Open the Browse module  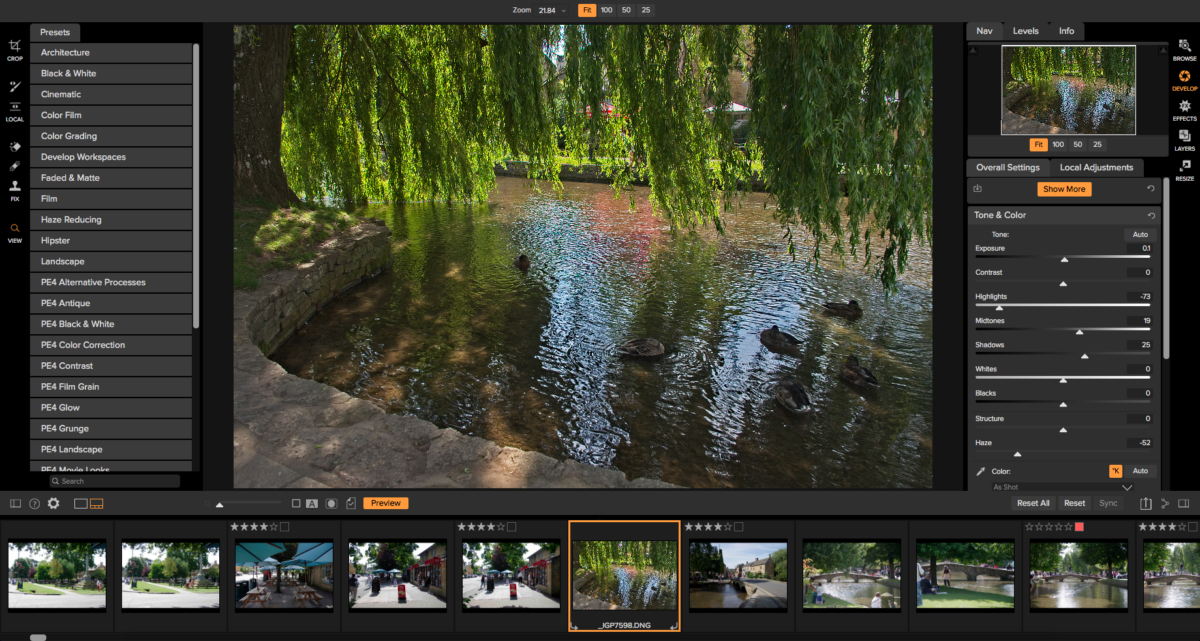(x=1184, y=50)
